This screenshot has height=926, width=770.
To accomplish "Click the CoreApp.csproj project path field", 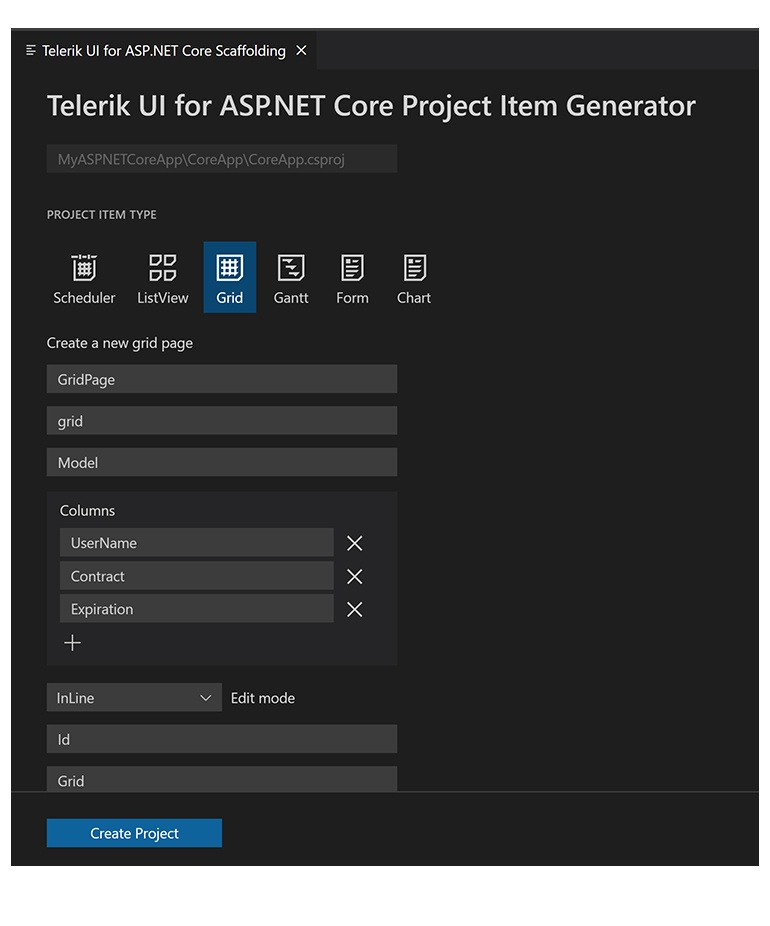I will click(x=221, y=158).
